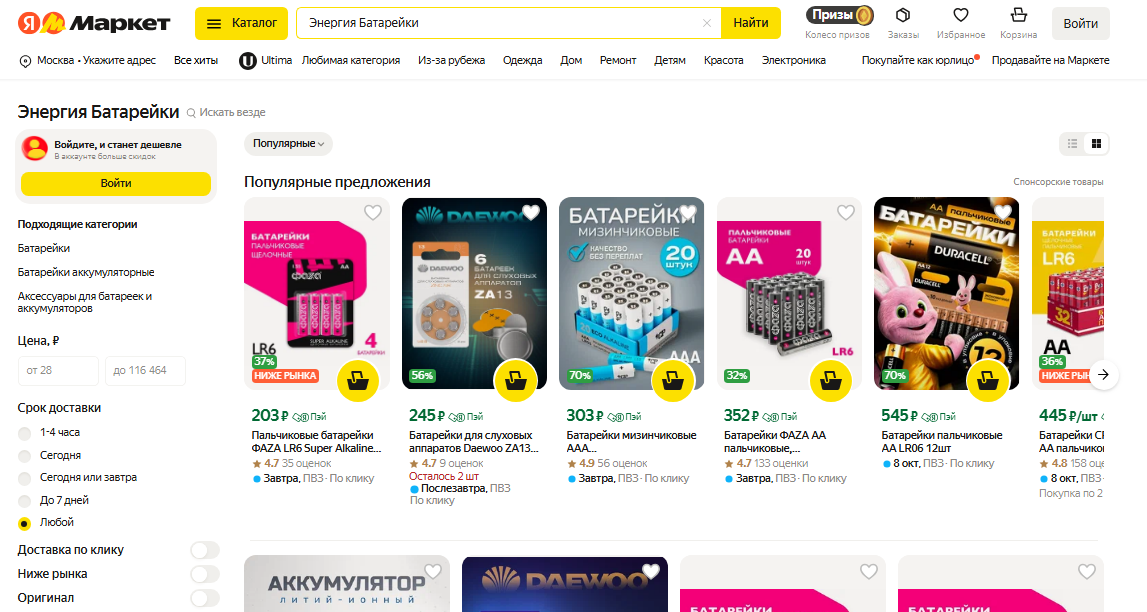Add the FAZA LR6 203₽ batteries to cart
The height and width of the screenshot is (612, 1147).
358,381
